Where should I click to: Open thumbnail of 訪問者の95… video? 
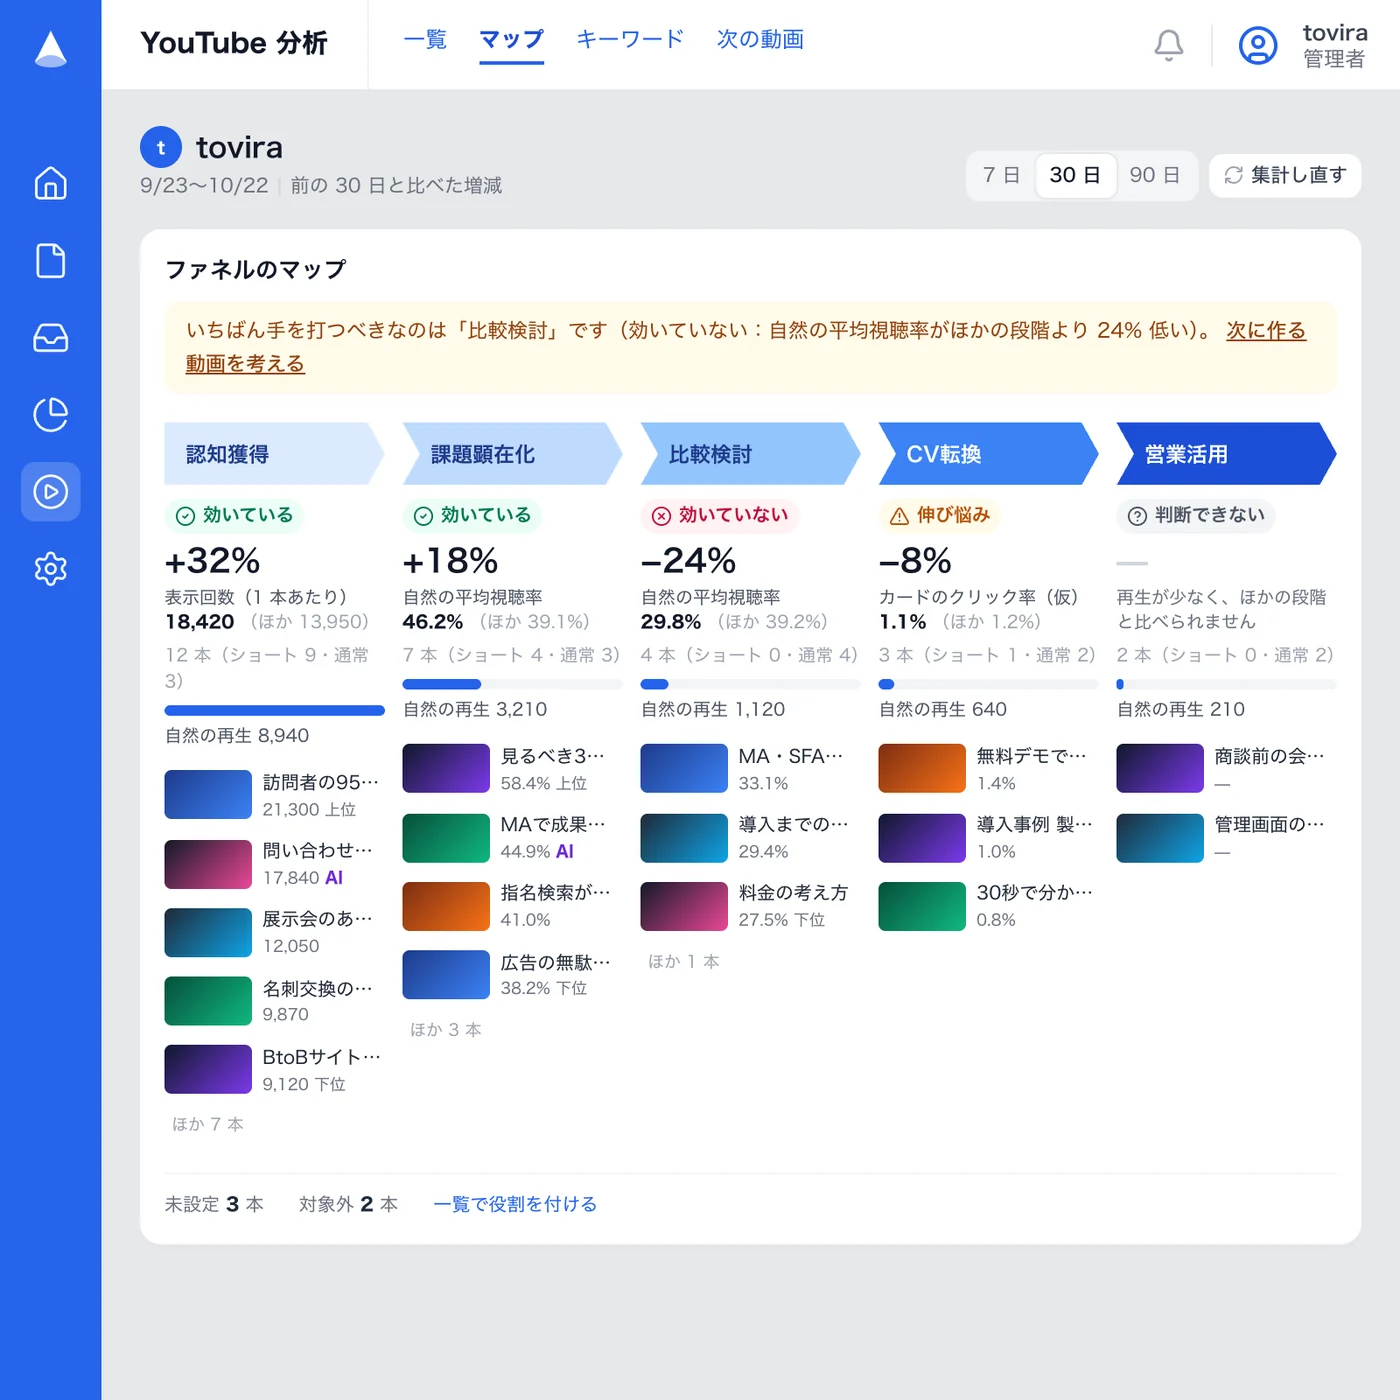(208, 795)
